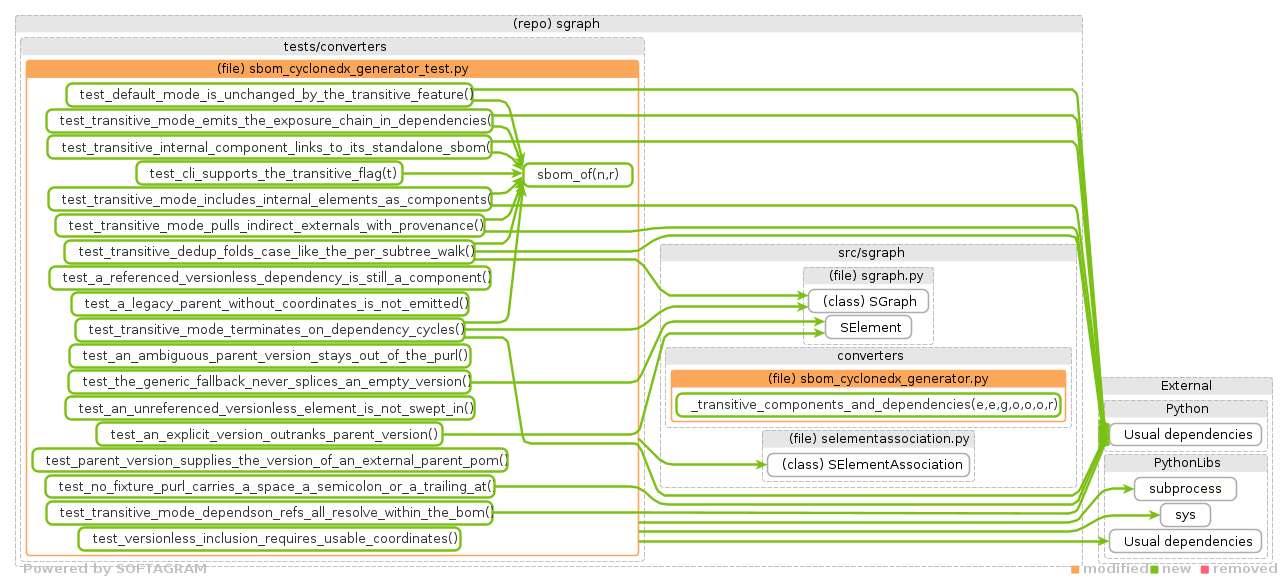The height and width of the screenshot is (582, 1288).
Task: Select test_transitive_mode_includes_internal_elements_as_components node
Action: (x=270, y=199)
